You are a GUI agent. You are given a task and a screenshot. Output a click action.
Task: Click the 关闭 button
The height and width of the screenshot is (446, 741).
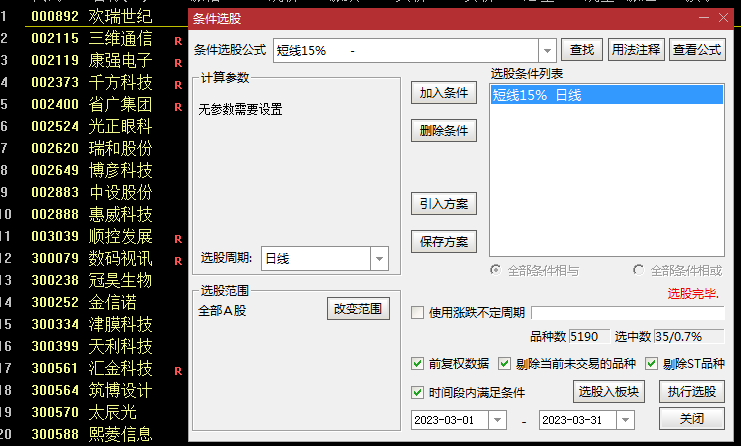point(692,419)
